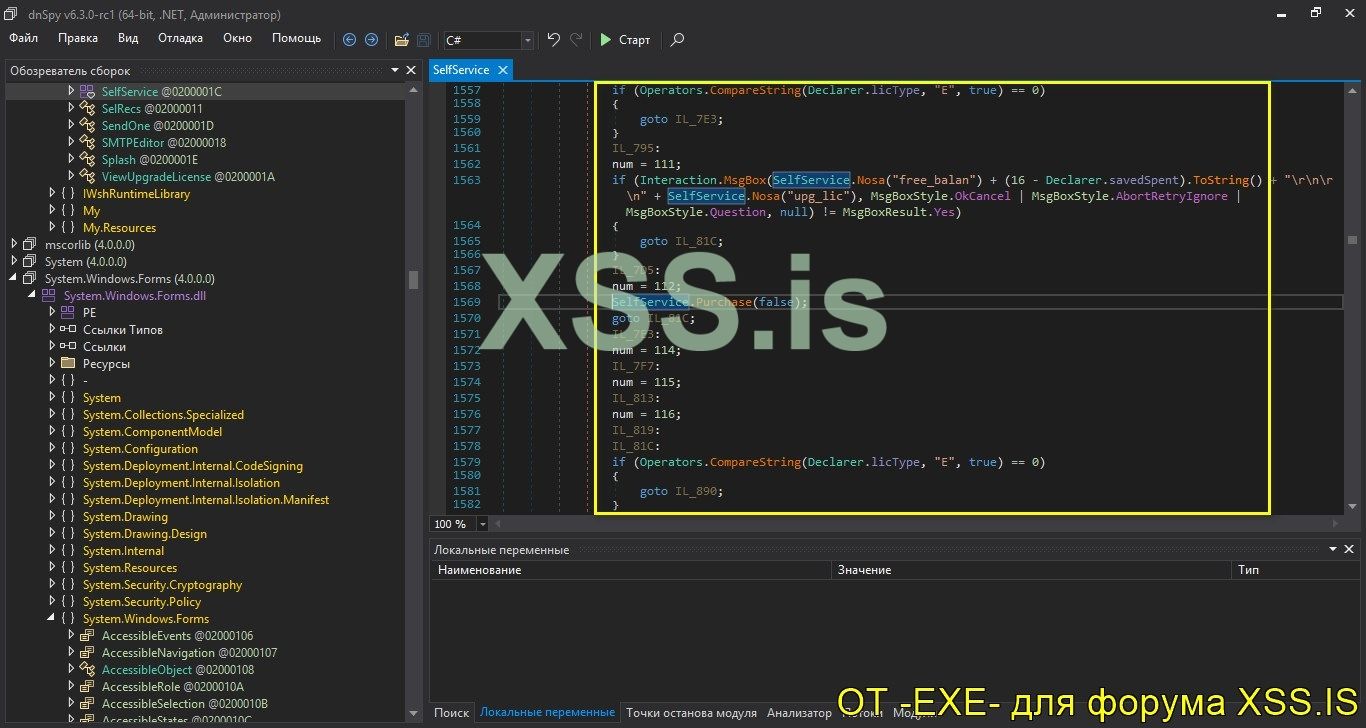The width and height of the screenshot is (1366, 728).
Task: Click the Save All toolbar icon
Action: pos(424,40)
